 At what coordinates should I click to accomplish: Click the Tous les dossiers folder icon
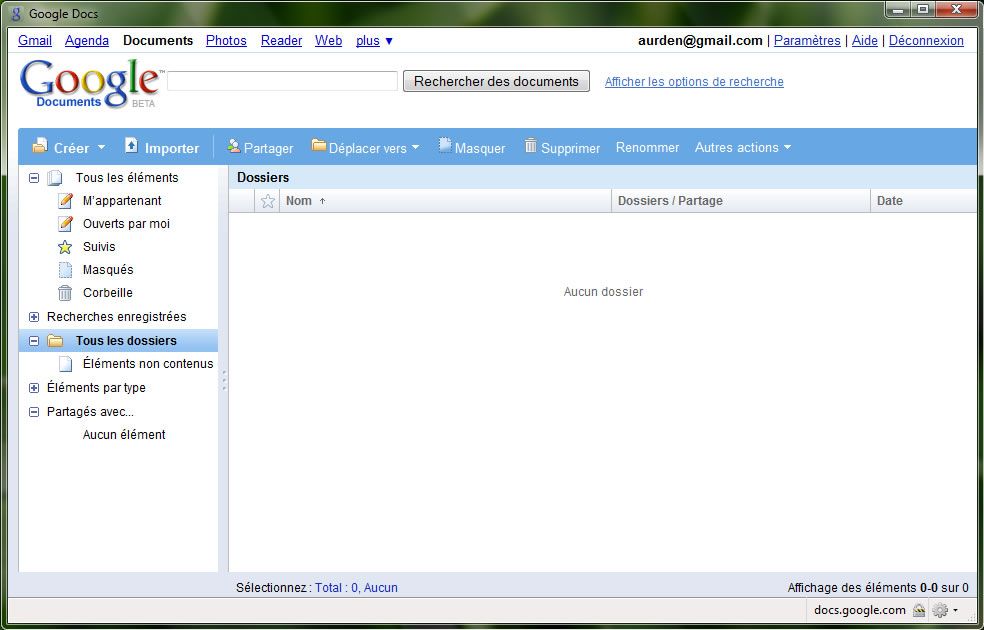point(55,341)
